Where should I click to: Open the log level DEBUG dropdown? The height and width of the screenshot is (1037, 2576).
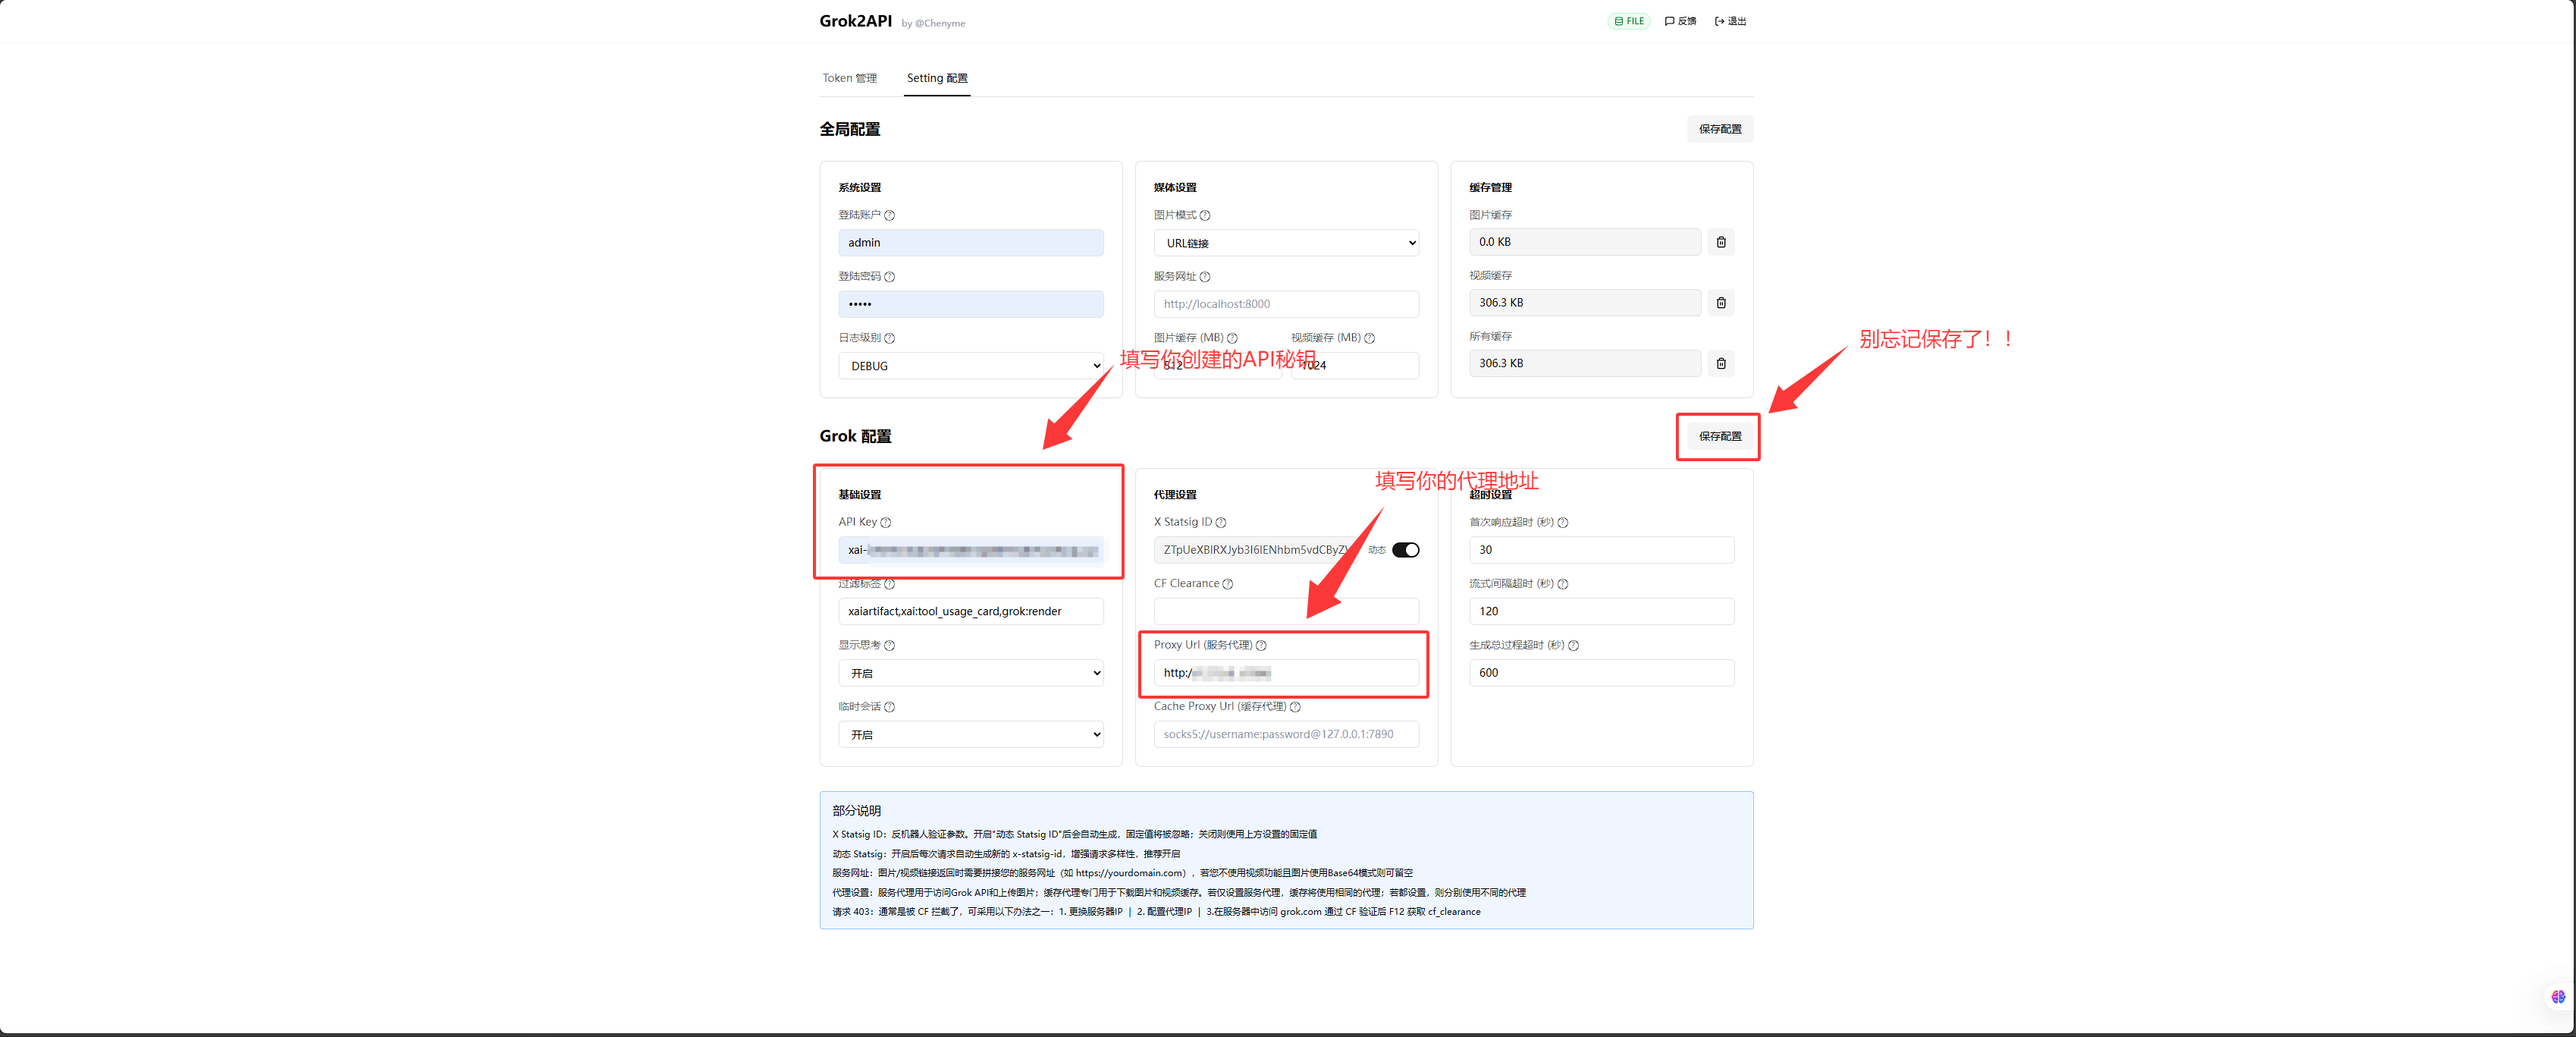[x=970, y=366]
